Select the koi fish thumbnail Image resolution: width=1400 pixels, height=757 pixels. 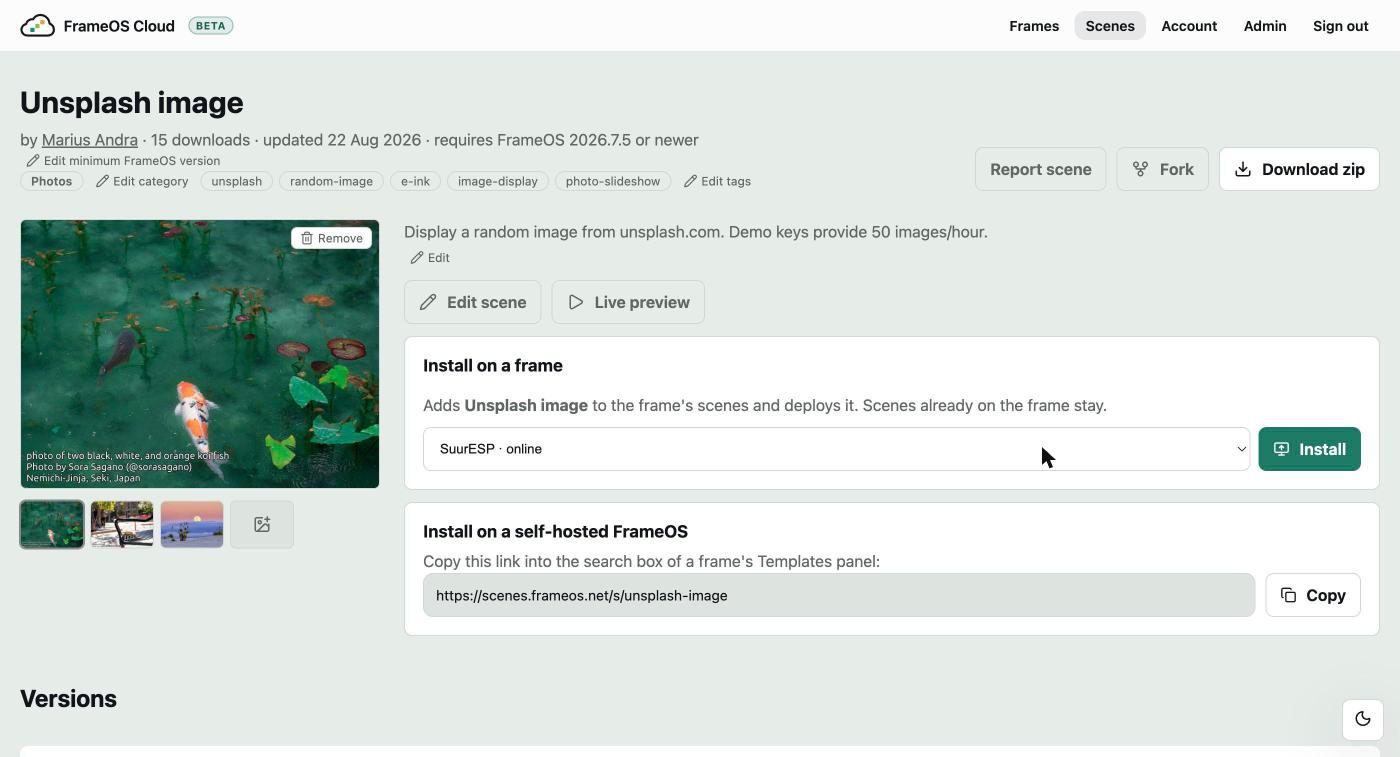coord(52,524)
